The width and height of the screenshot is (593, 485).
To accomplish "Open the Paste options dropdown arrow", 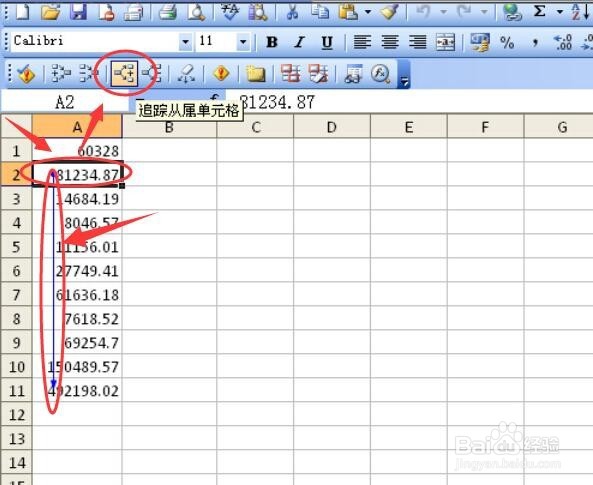I will click(368, 12).
